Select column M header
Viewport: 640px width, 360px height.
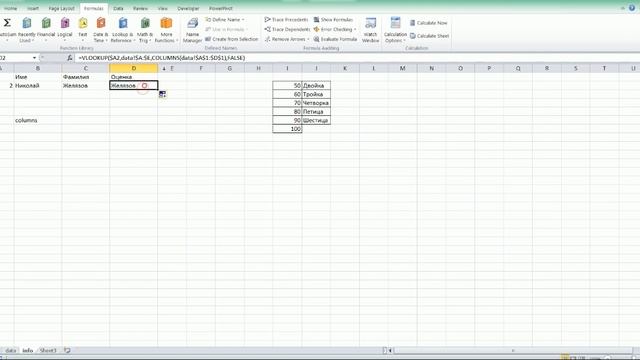click(x=402, y=68)
